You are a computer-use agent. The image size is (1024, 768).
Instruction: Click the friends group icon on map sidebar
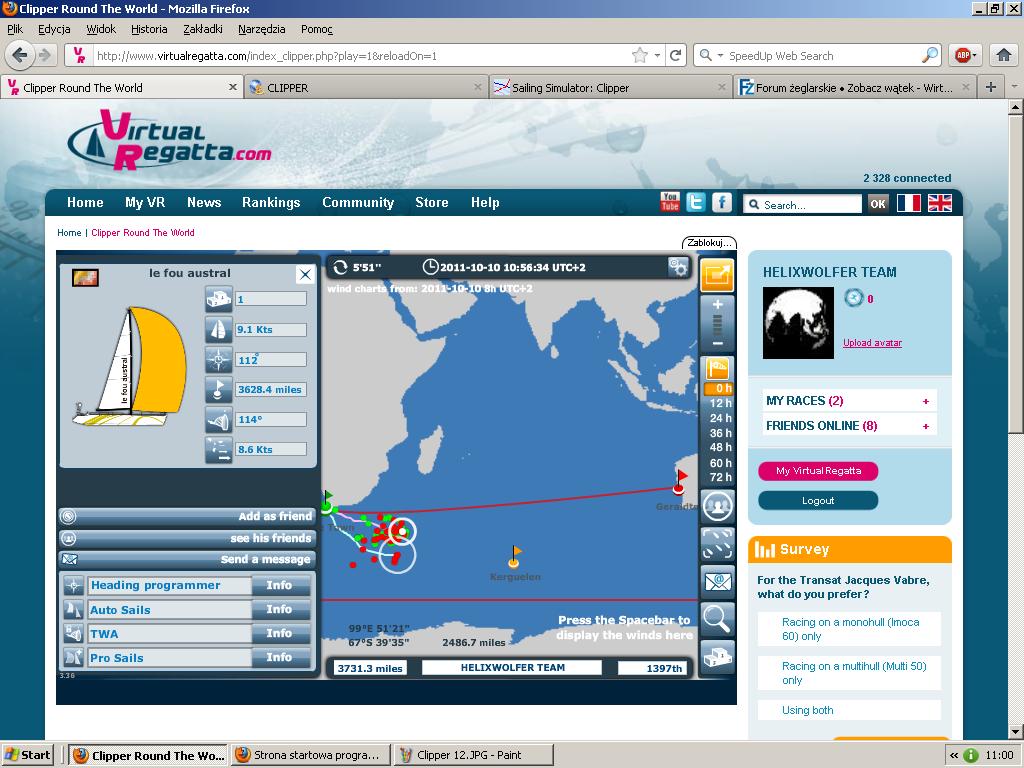(717, 506)
